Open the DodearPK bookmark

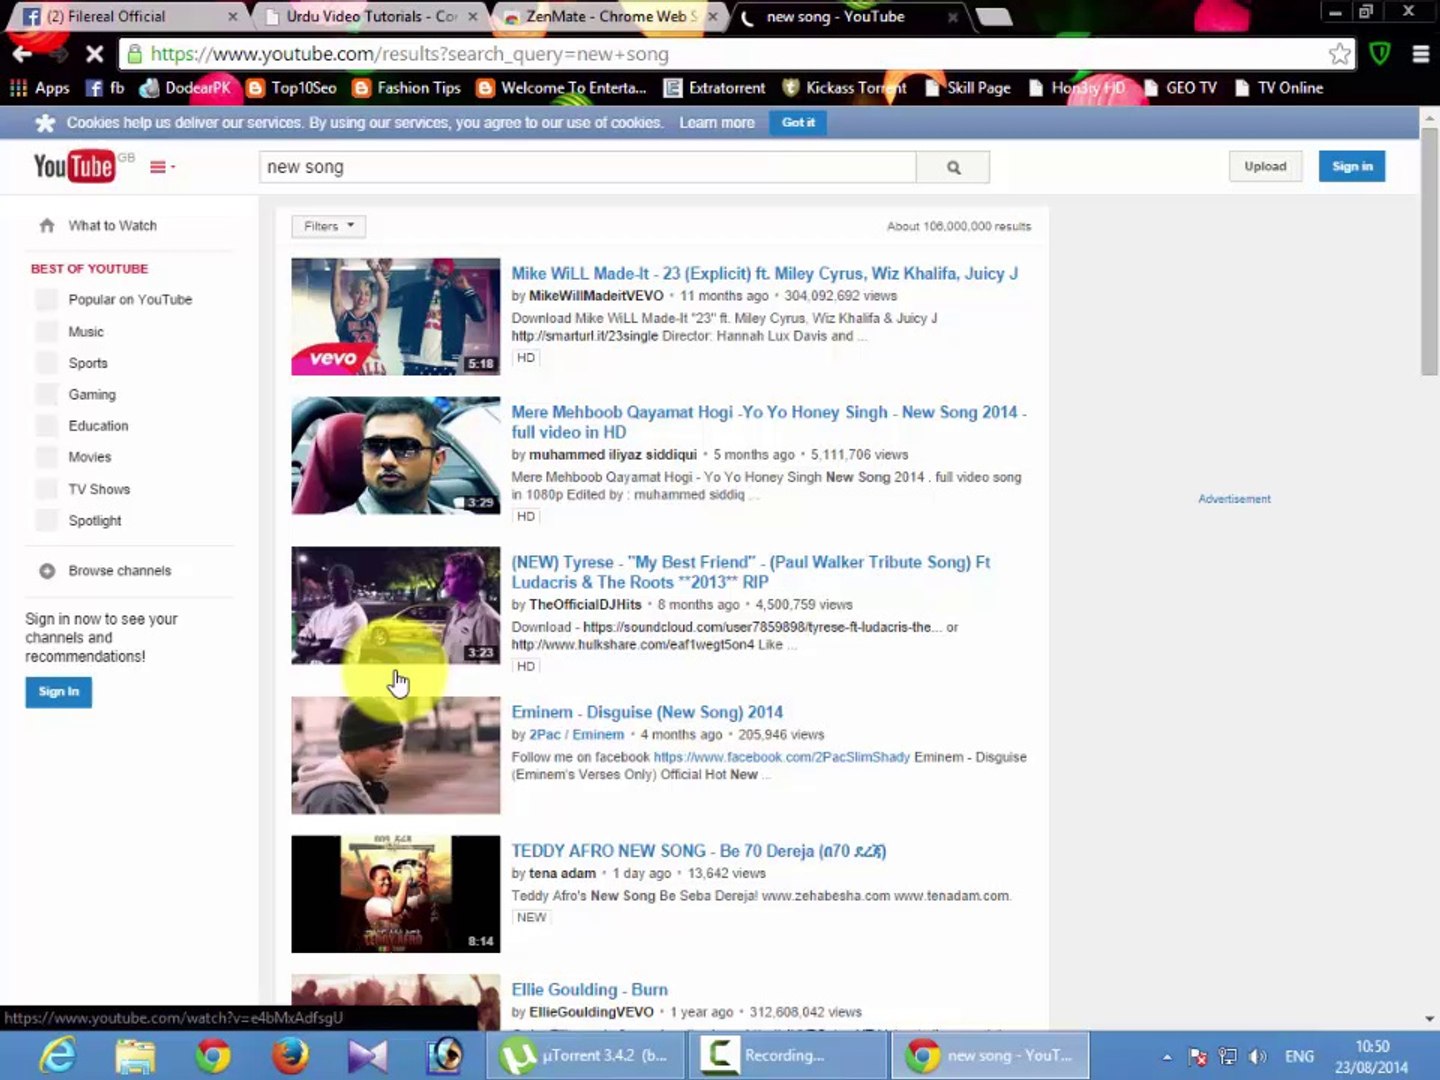tap(185, 88)
